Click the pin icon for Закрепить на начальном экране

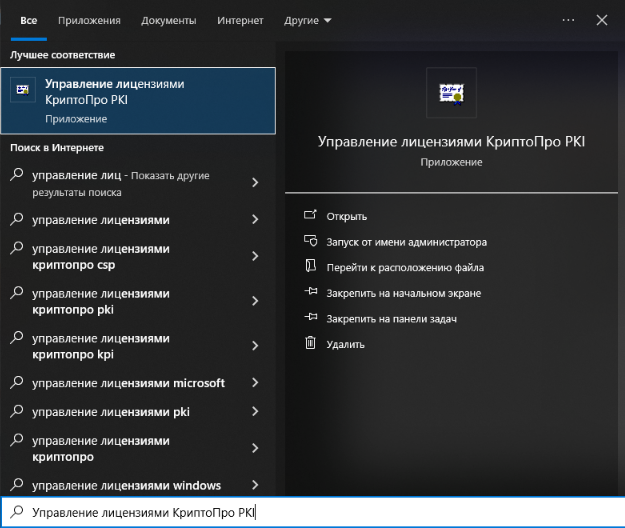pos(310,293)
